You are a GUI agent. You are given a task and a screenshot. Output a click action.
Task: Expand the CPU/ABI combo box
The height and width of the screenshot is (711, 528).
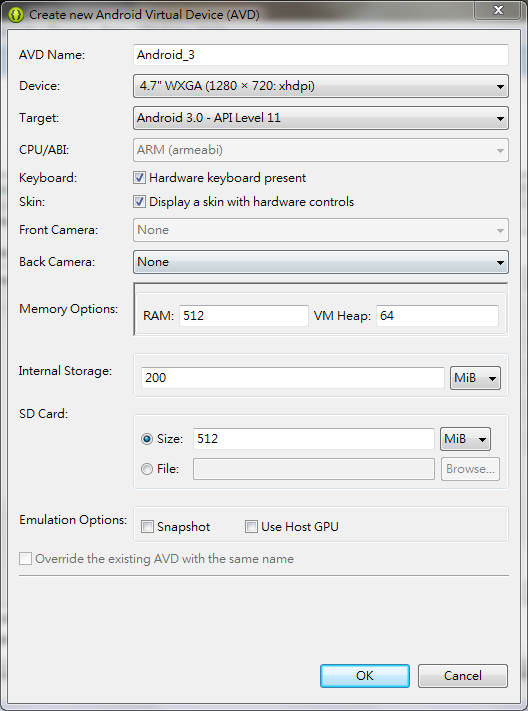(321, 150)
